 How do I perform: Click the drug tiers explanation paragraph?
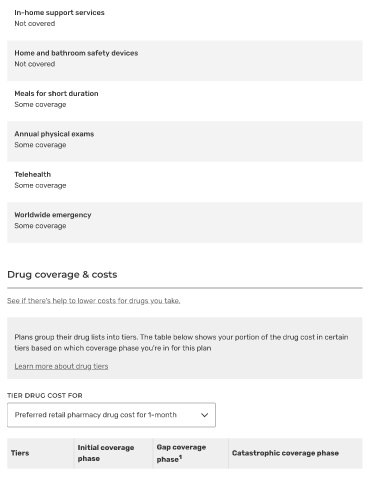click(181, 343)
